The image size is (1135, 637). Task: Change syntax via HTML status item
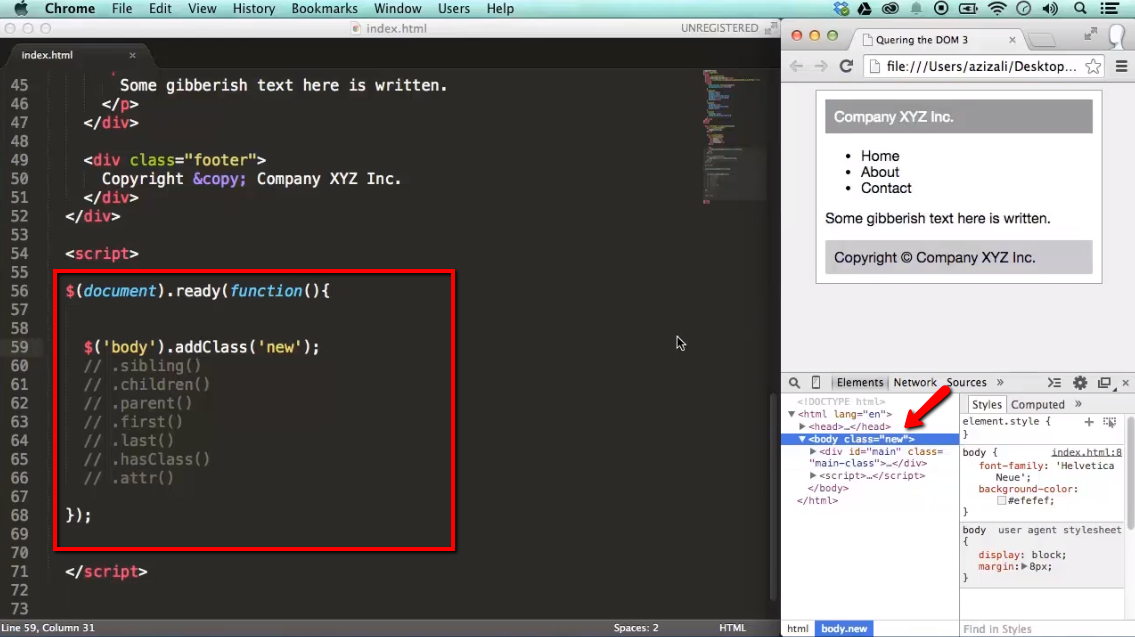coord(732,628)
